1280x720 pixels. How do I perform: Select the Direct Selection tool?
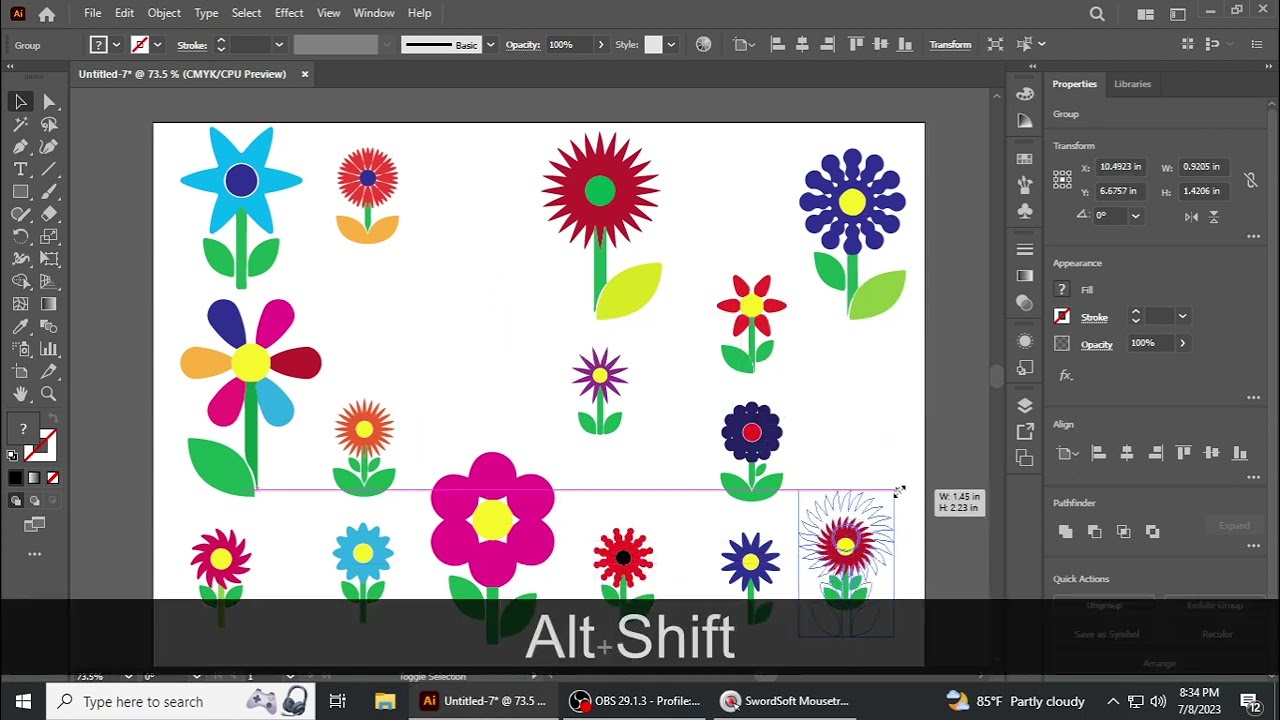pyautogui.click(x=49, y=102)
